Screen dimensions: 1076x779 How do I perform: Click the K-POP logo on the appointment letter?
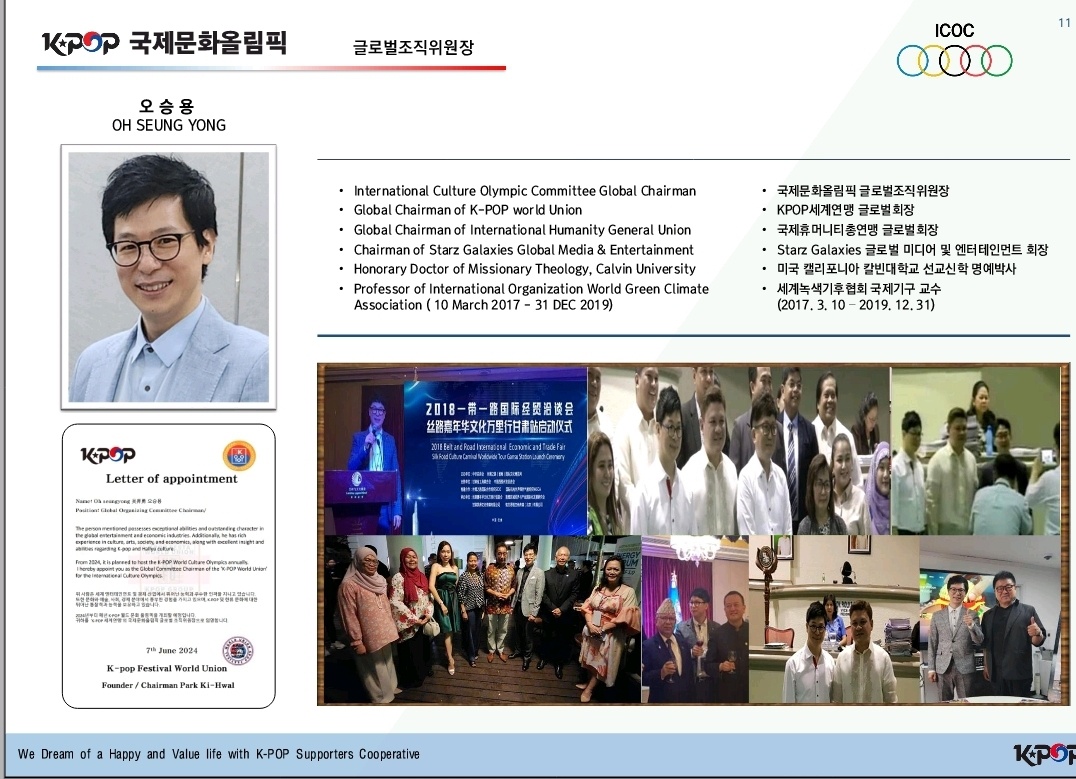[x=108, y=454]
